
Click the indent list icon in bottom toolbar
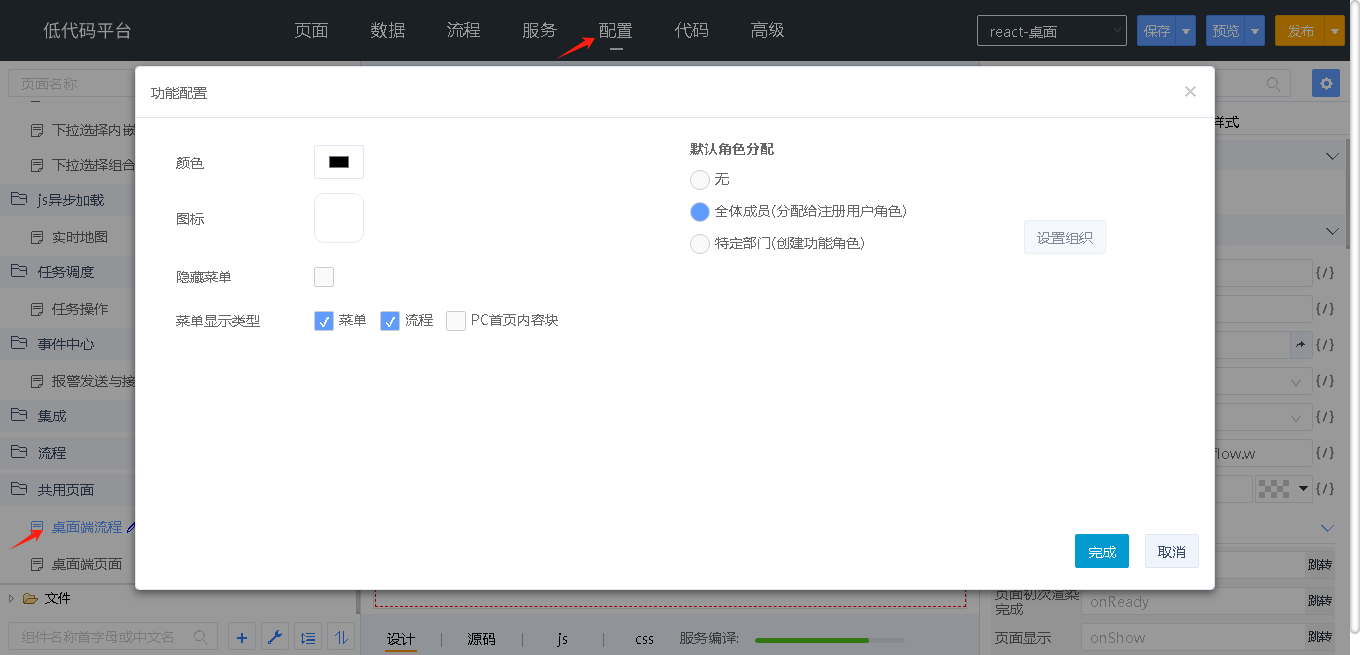click(x=309, y=637)
